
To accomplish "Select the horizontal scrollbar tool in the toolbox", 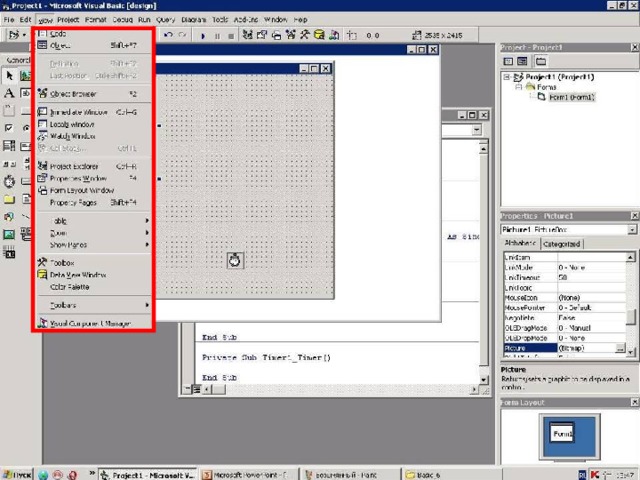I will (9, 164).
